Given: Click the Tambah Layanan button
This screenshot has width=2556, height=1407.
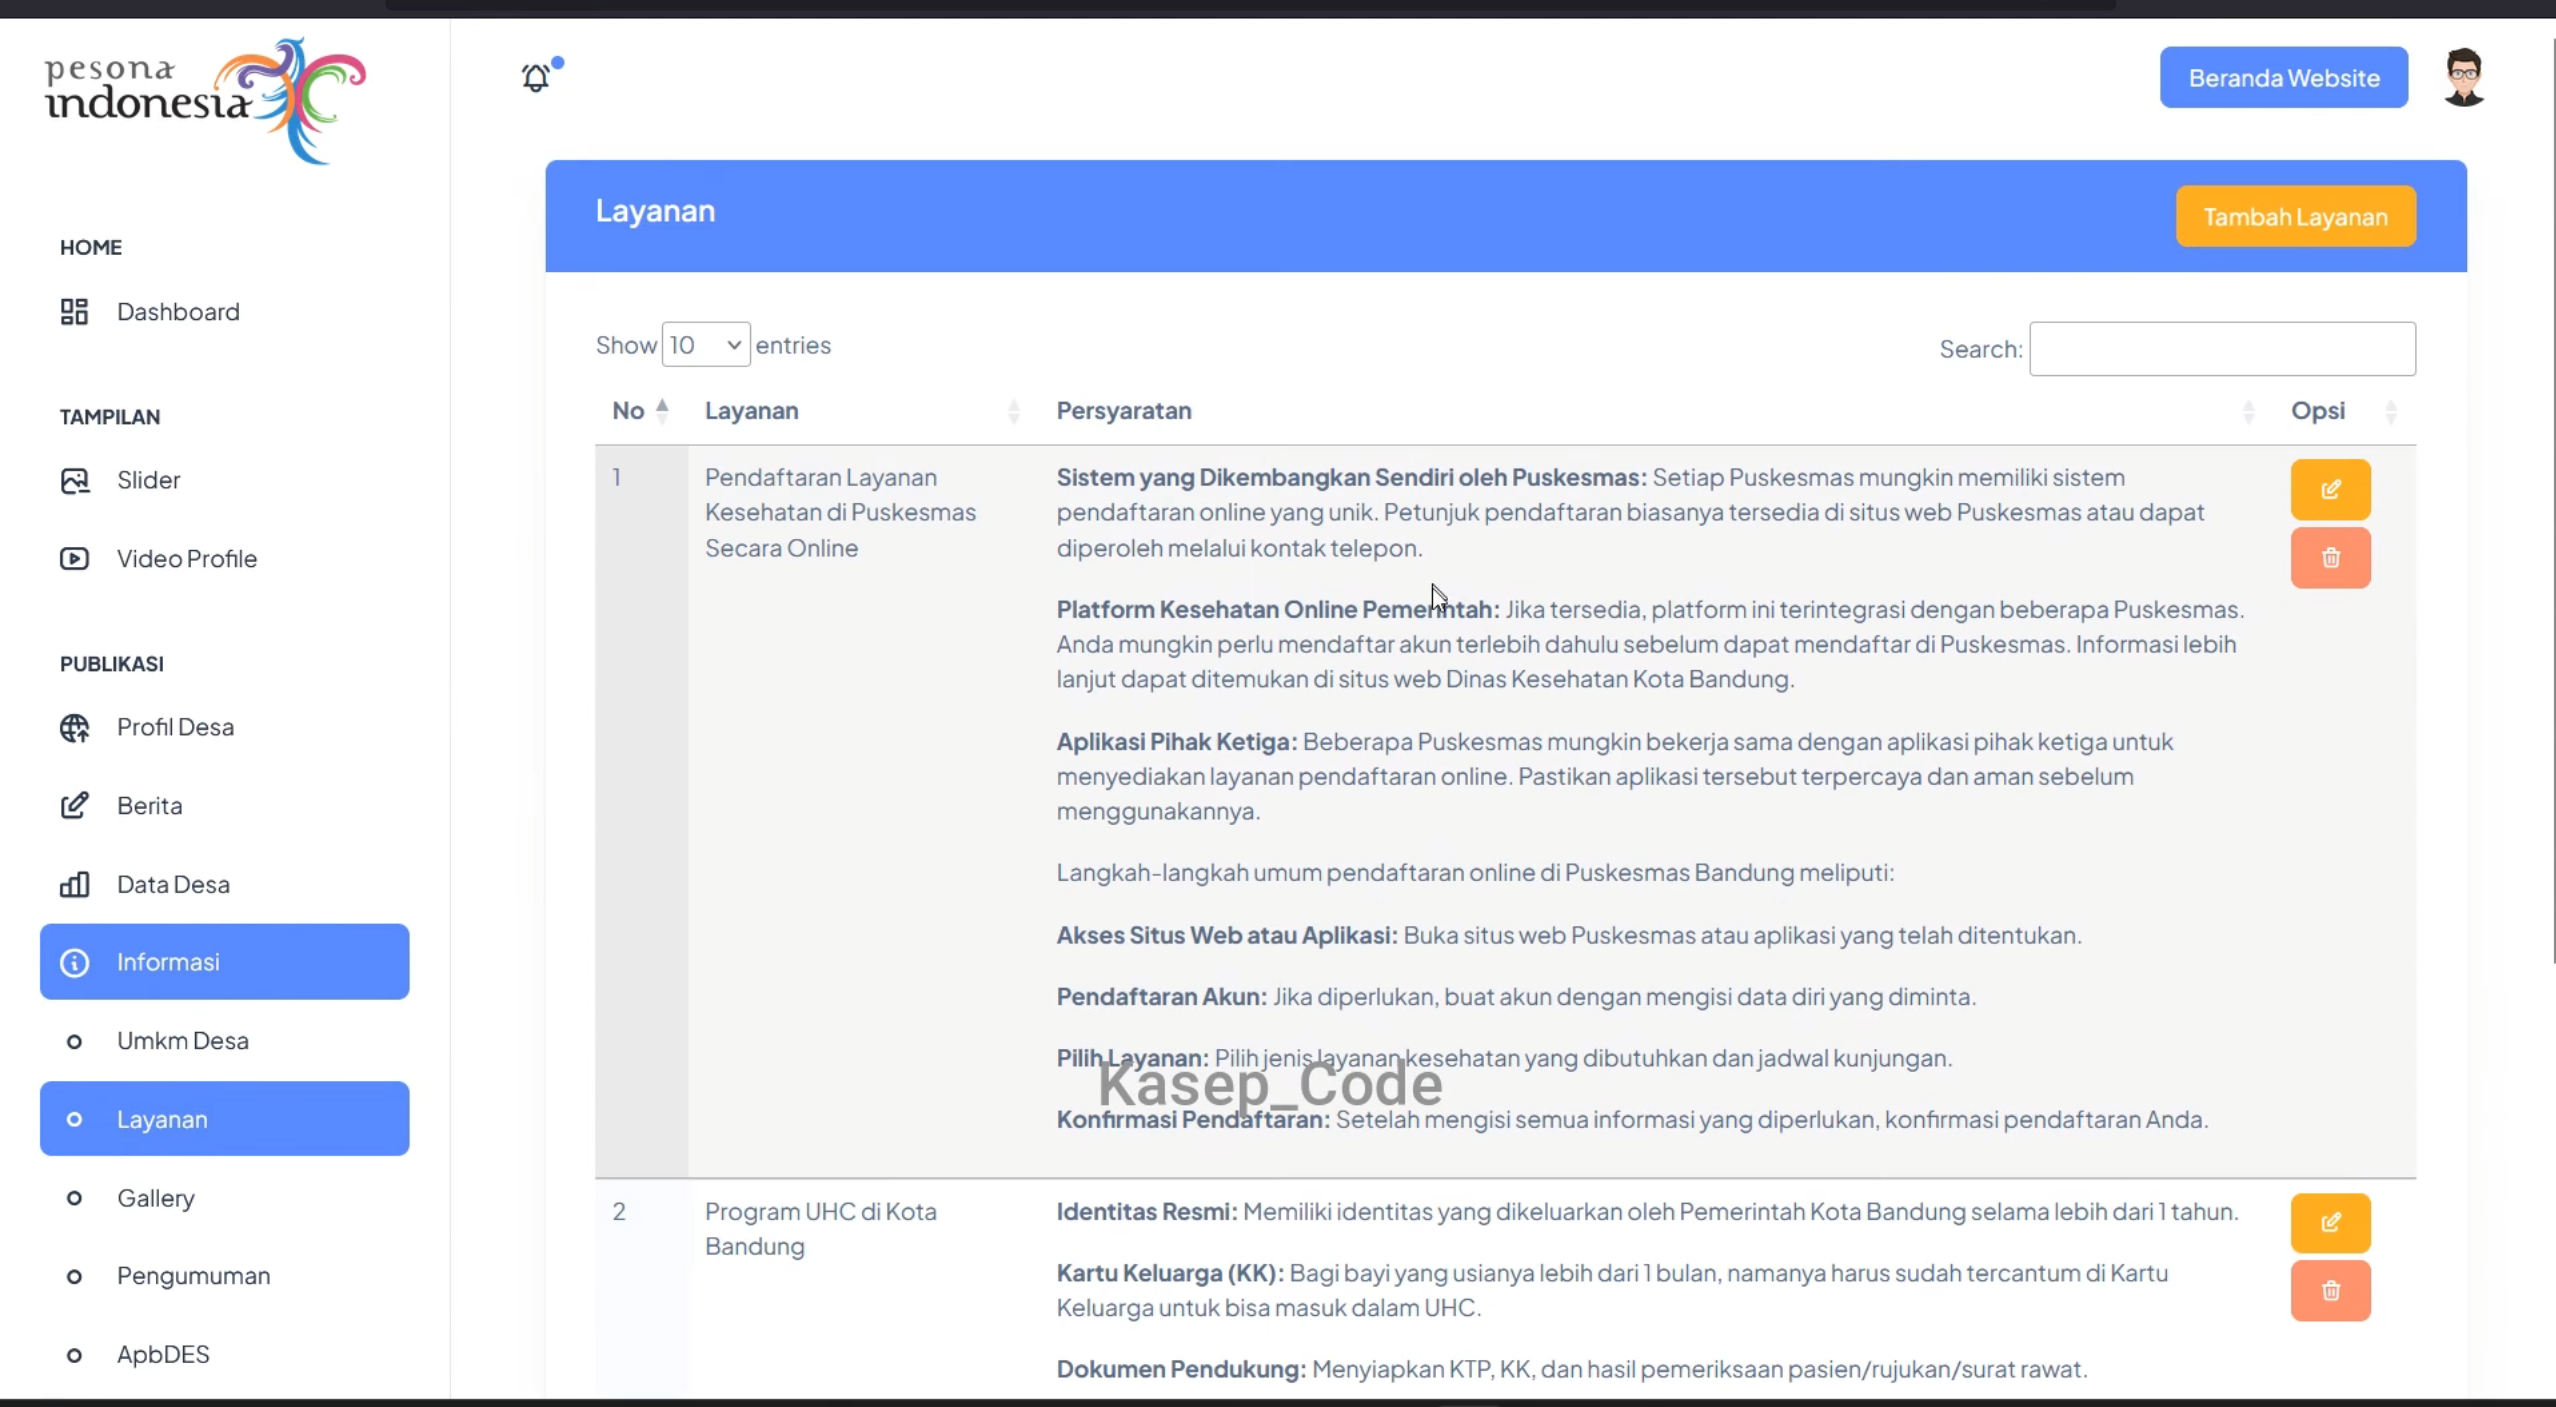Looking at the screenshot, I should coord(2295,217).
